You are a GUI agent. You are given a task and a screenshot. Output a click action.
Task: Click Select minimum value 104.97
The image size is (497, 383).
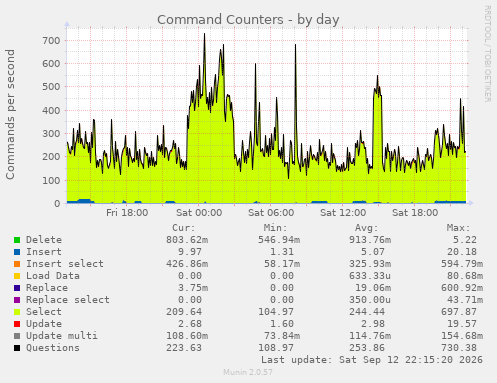[276, 312]
